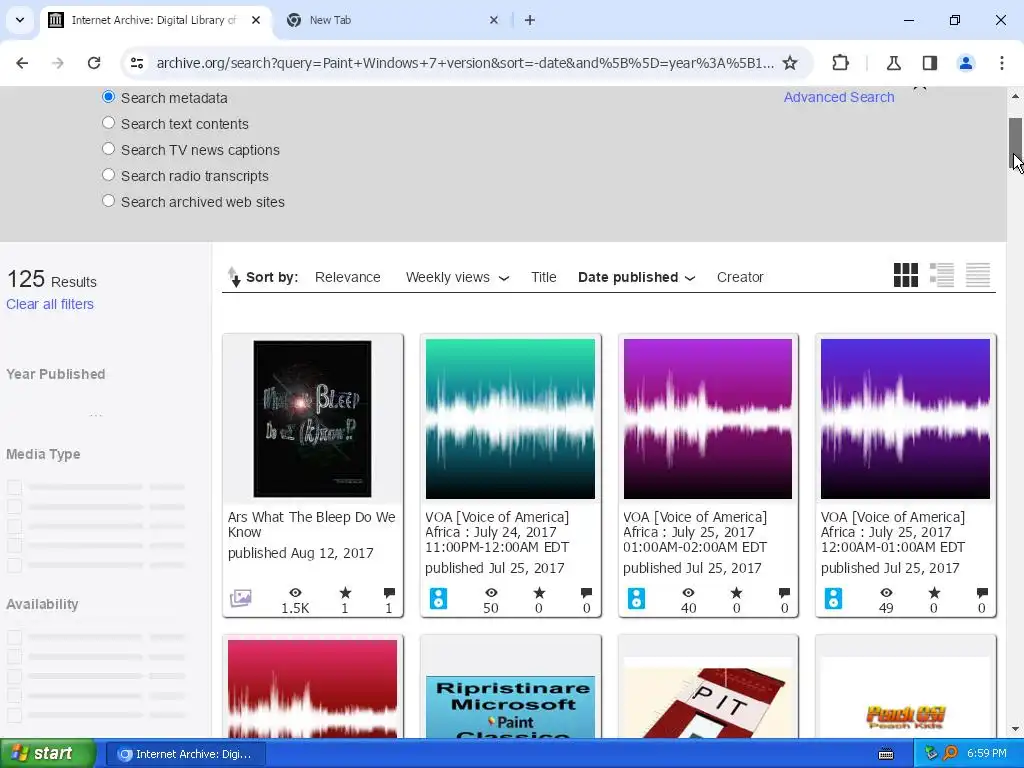
Task: Open a new tab with plus button
Action: (x=530, y=20)
